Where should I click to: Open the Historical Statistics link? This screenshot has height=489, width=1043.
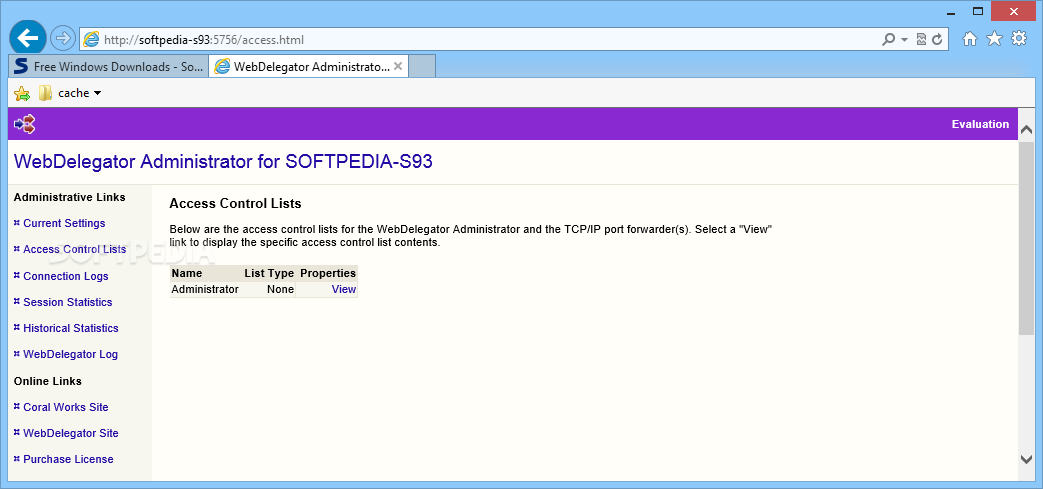71,328
